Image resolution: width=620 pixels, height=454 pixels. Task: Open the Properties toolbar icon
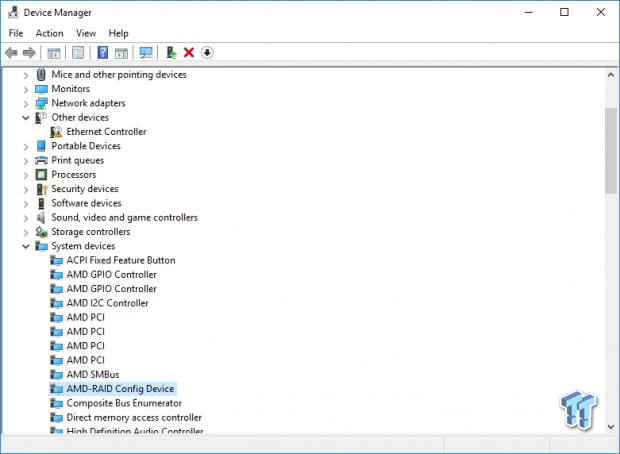point(78,53)
